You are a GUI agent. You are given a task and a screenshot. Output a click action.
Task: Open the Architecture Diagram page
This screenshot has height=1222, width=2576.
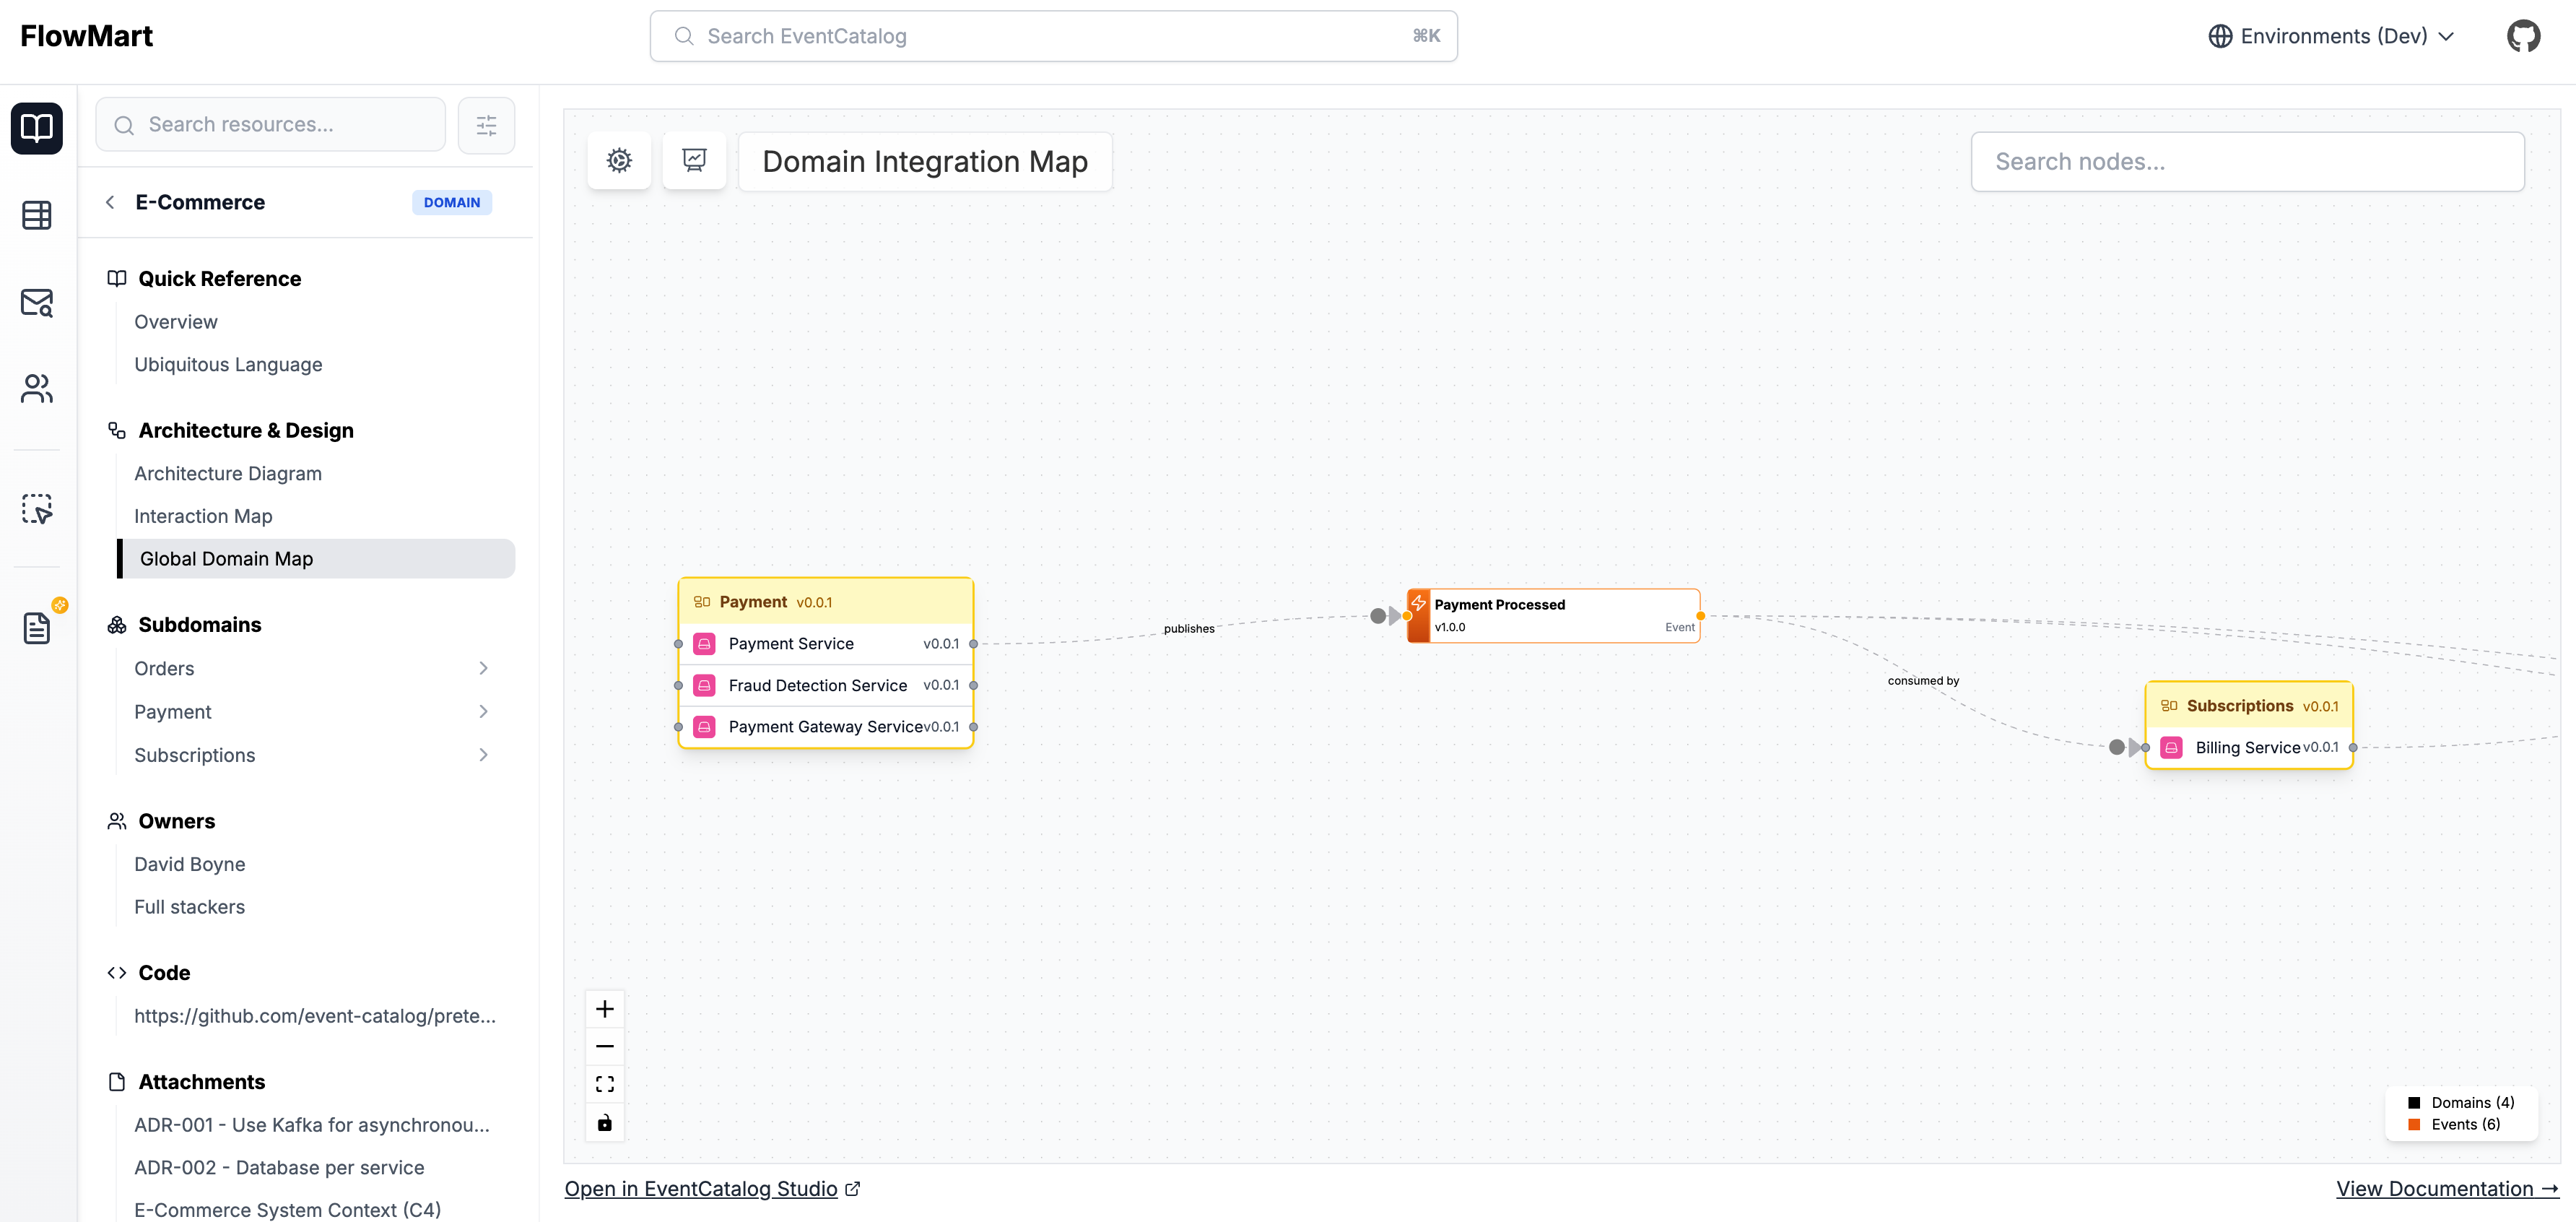pyautogui.click(x=228, y=473)
